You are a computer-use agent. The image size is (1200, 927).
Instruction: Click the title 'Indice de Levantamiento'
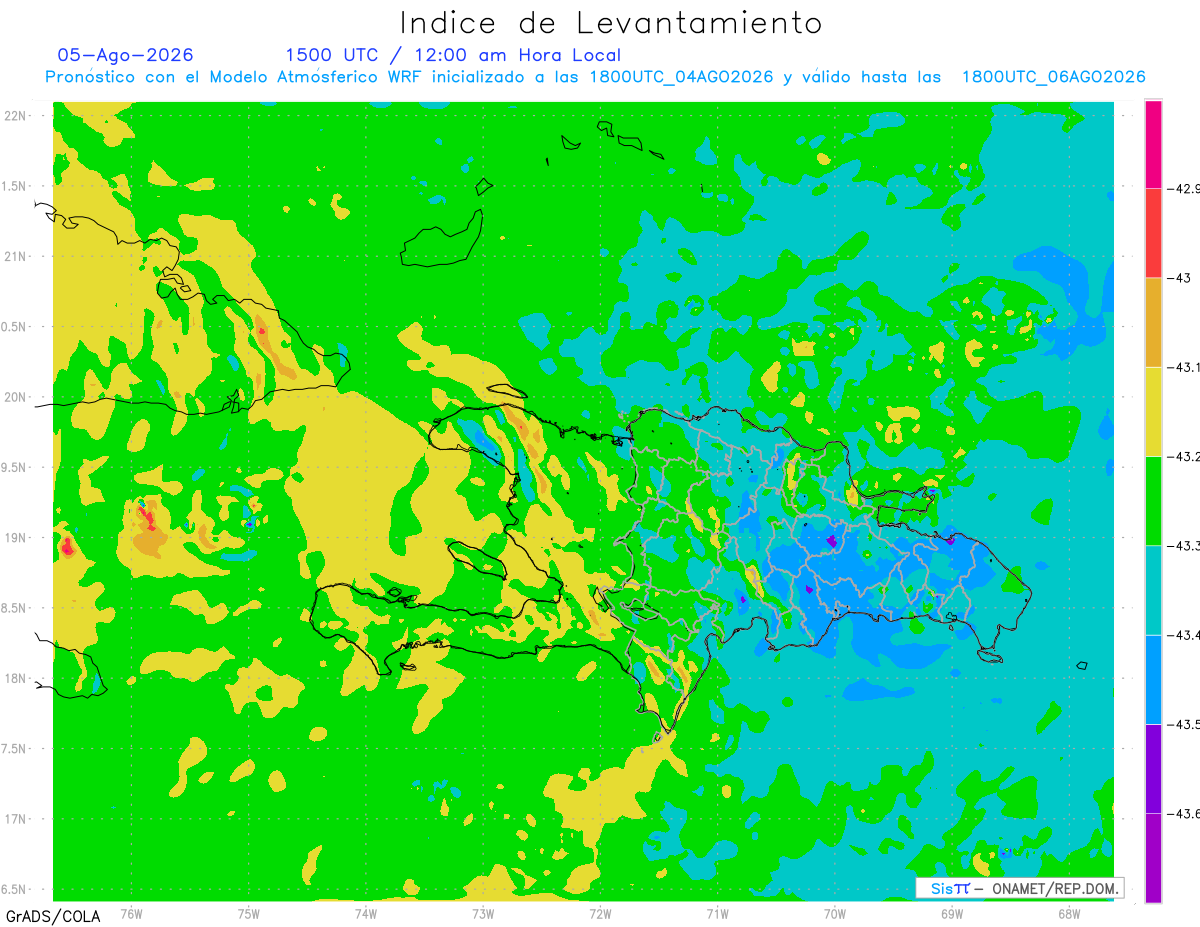611,23
